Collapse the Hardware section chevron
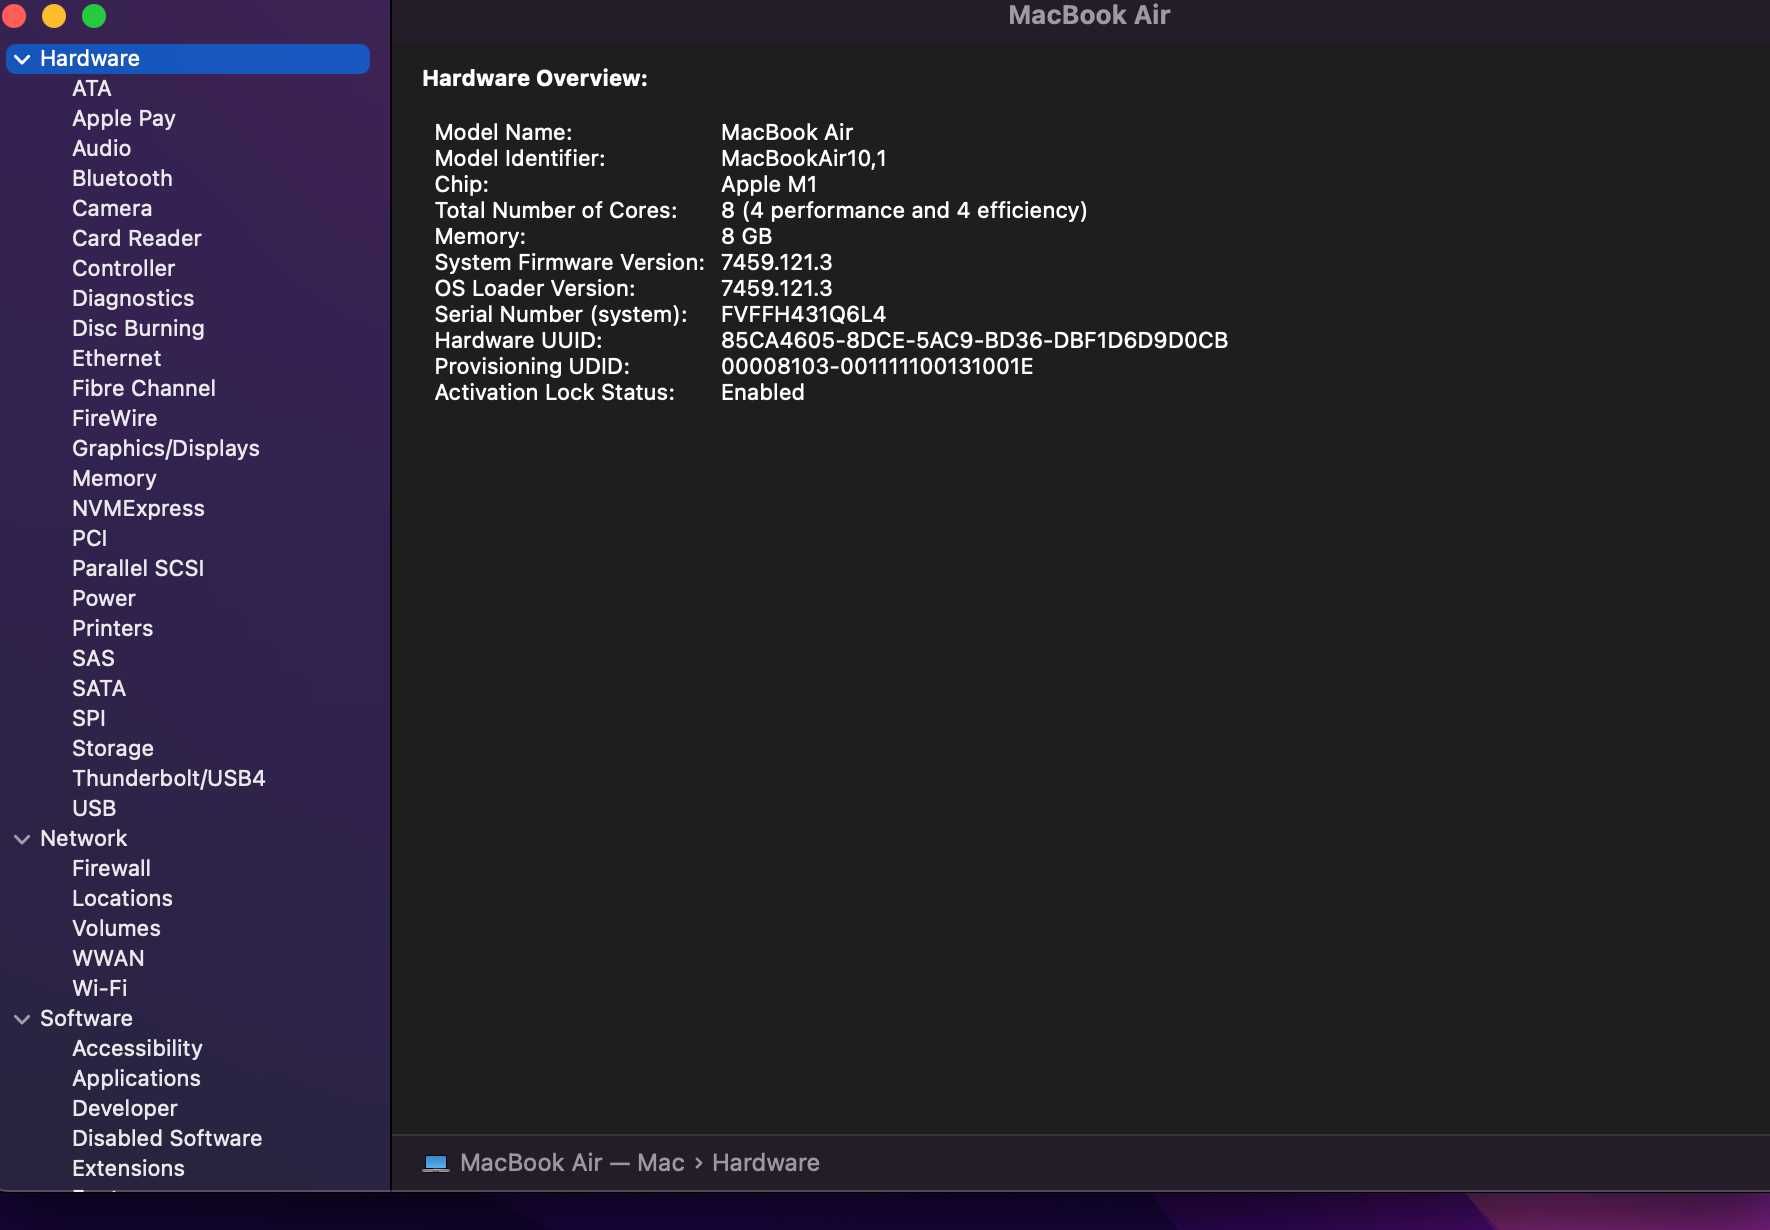 (22, 59)
